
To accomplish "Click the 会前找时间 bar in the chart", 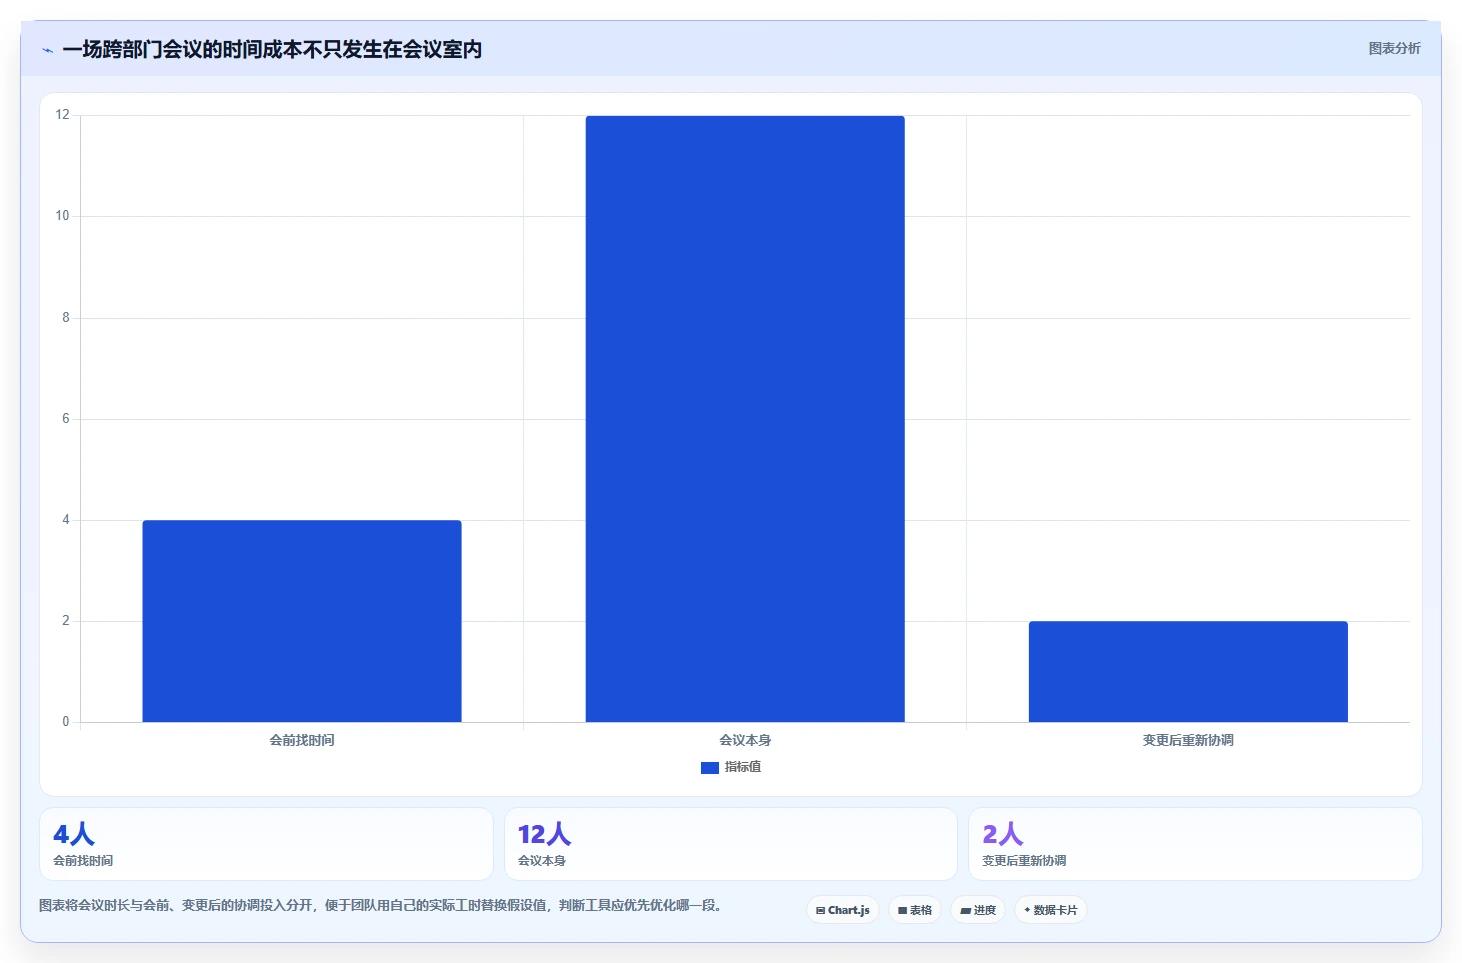I will pos(302,621).
